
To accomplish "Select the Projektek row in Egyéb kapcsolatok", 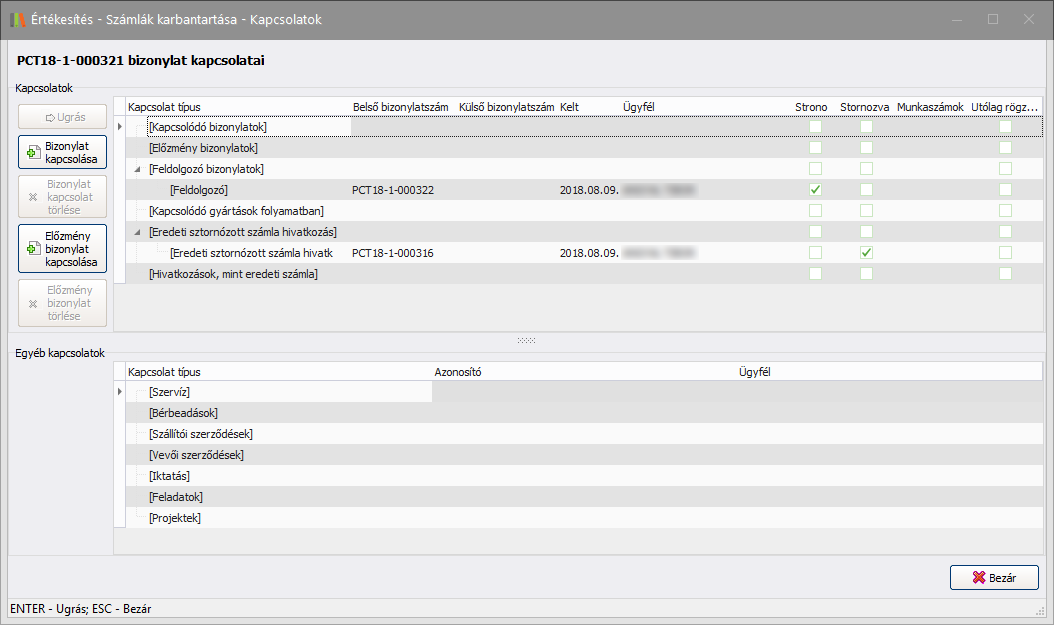I will pos(175,518).
